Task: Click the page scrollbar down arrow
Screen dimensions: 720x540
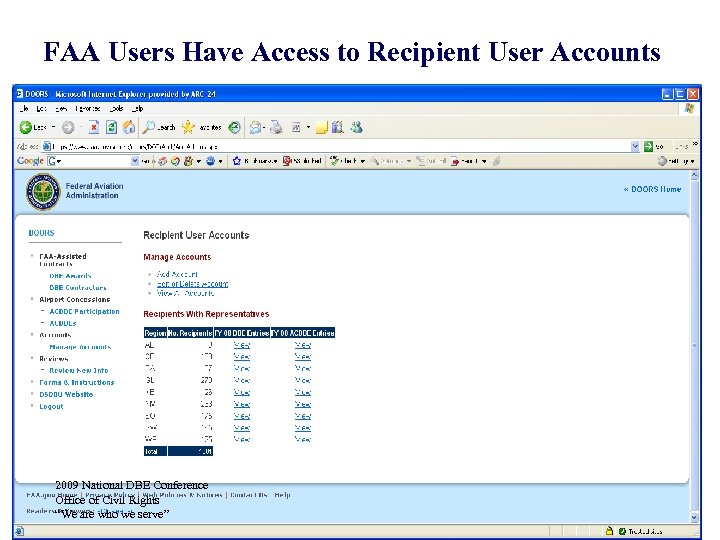Action: coord(694,518)
